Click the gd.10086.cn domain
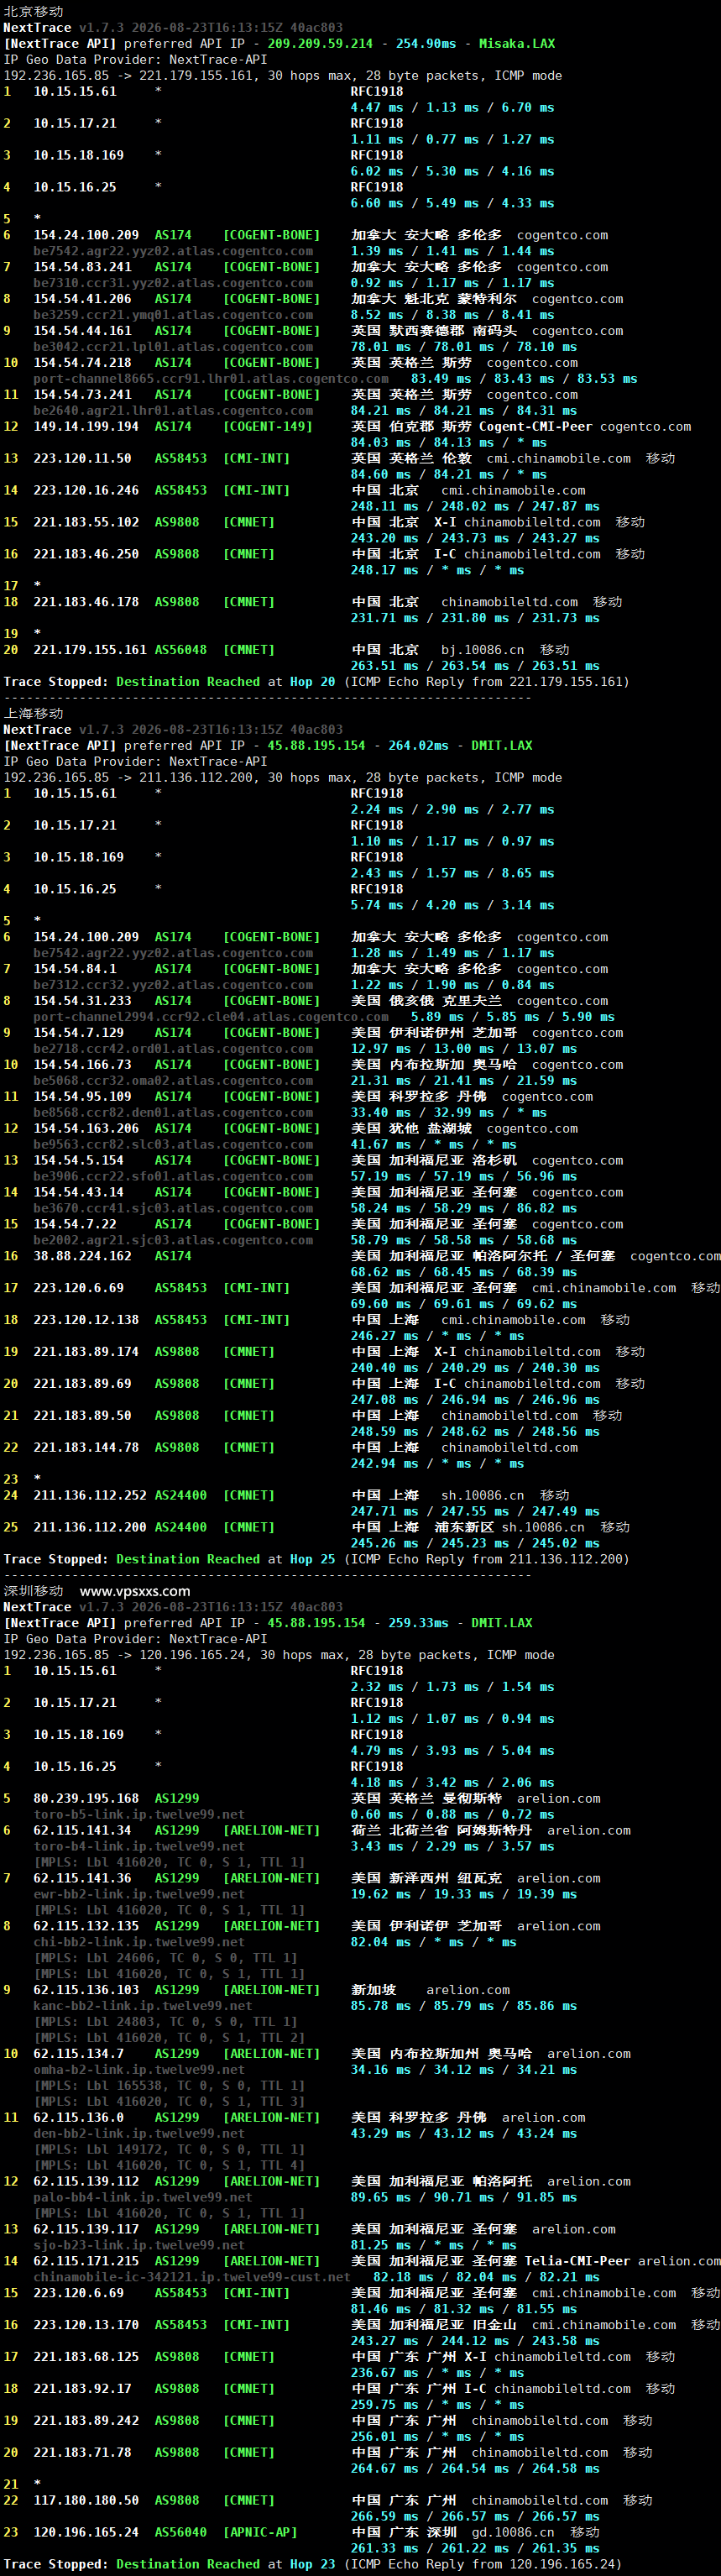Screen dimensions: 721x2576 pos(513,2533)
